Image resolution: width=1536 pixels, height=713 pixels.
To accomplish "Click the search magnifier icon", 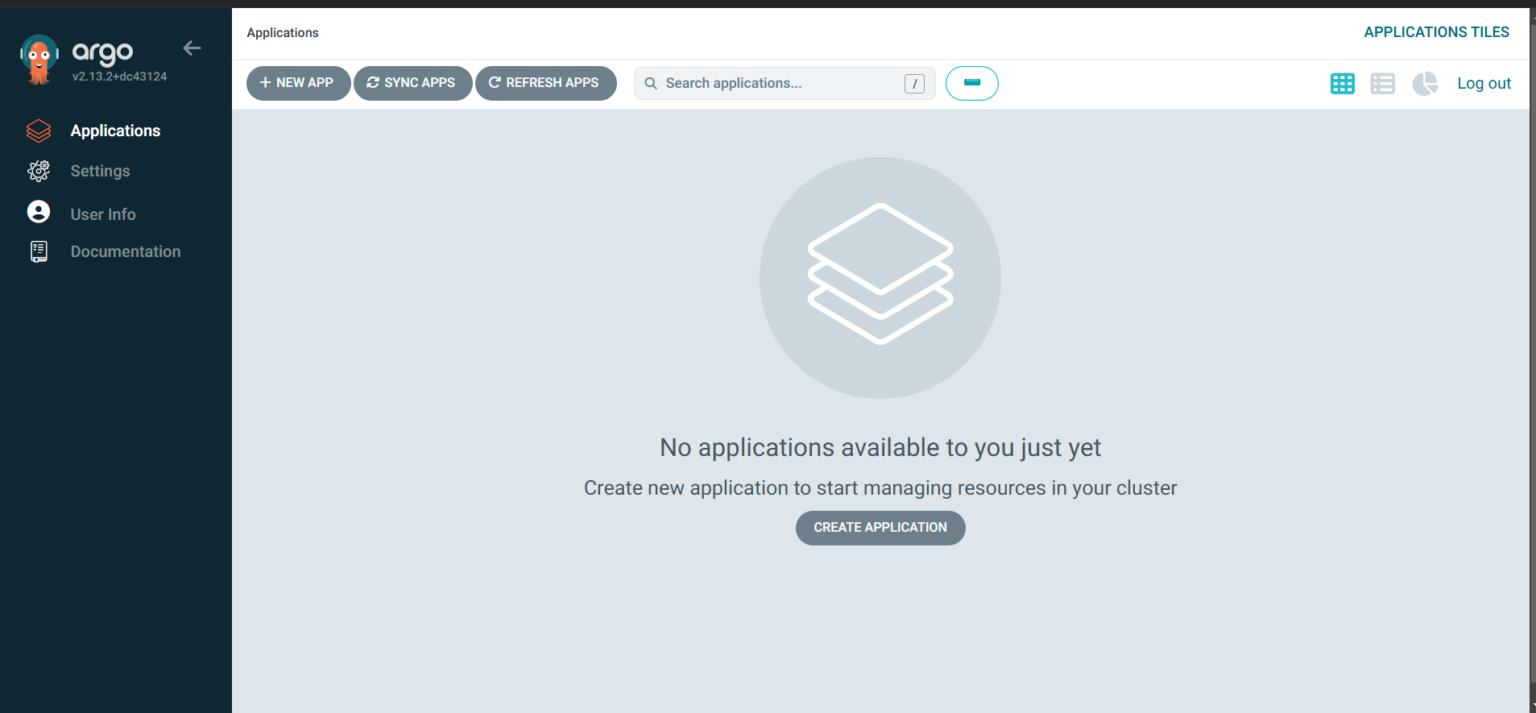I will tap(651, 83).
